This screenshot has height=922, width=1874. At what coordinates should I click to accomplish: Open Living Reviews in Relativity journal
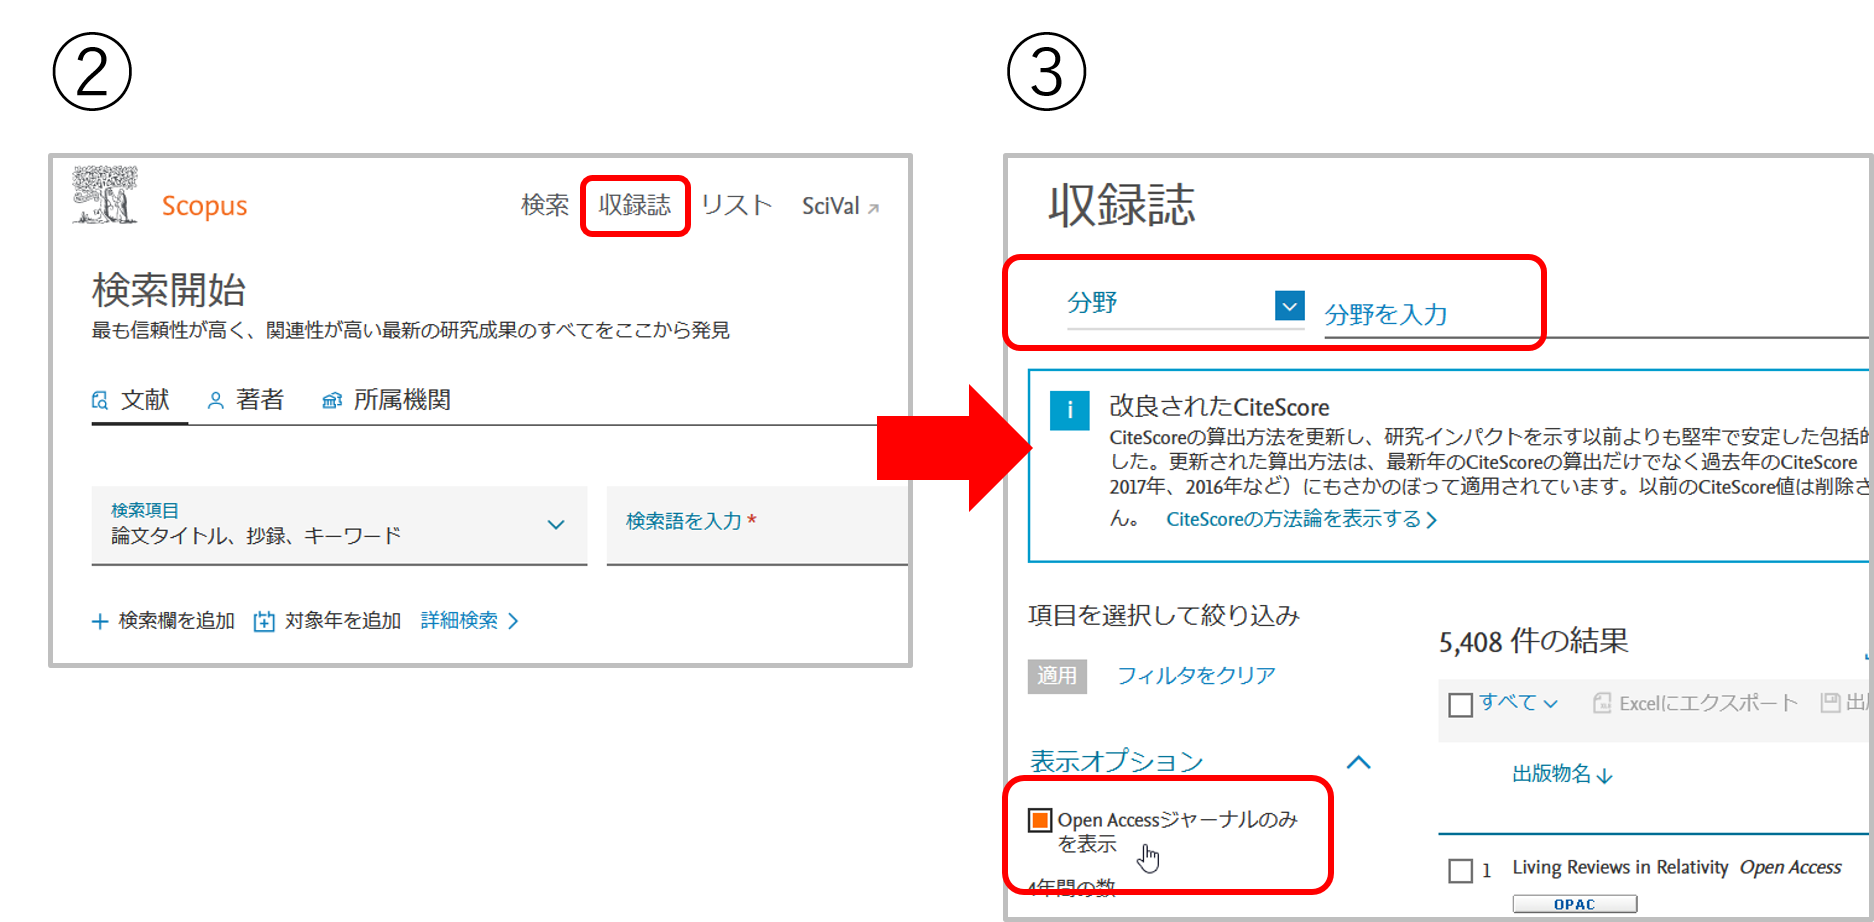pyautogui.click(x=1620, y=868)
